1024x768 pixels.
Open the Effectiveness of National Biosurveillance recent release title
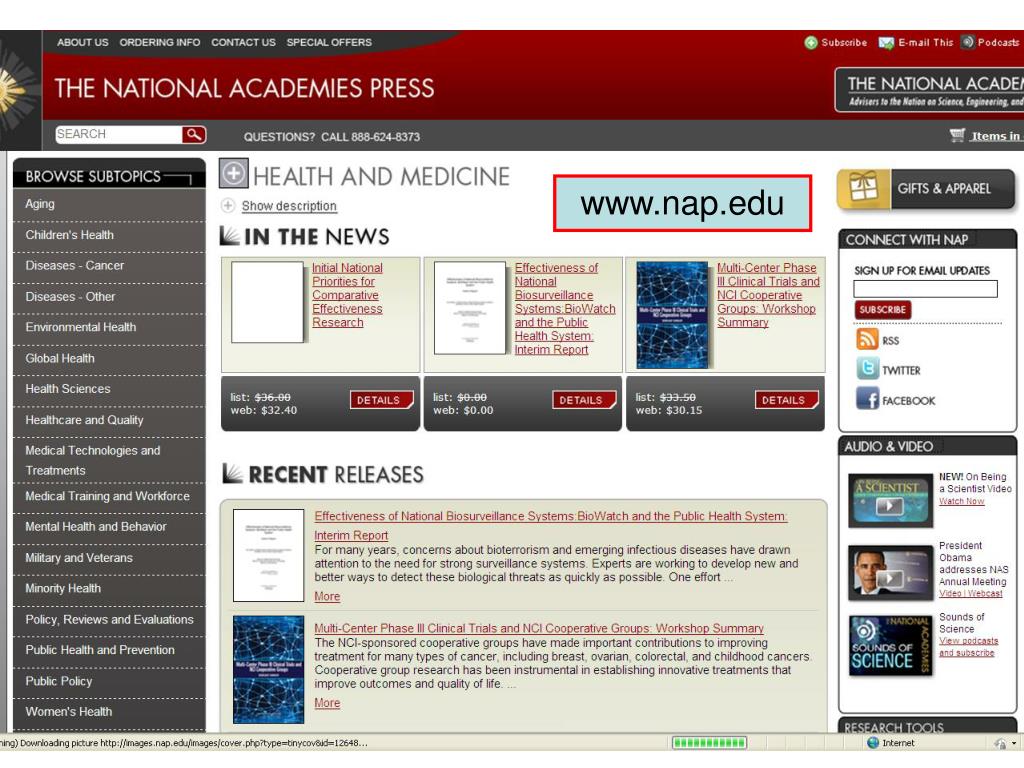pyautogui.click(x=551, y=526)
